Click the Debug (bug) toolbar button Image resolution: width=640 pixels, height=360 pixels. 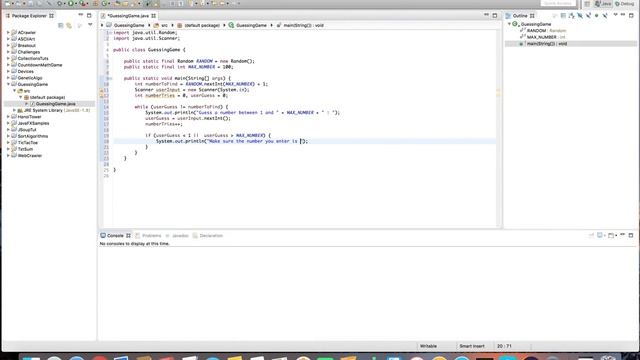pyautogui.click(x=60, y=4)
